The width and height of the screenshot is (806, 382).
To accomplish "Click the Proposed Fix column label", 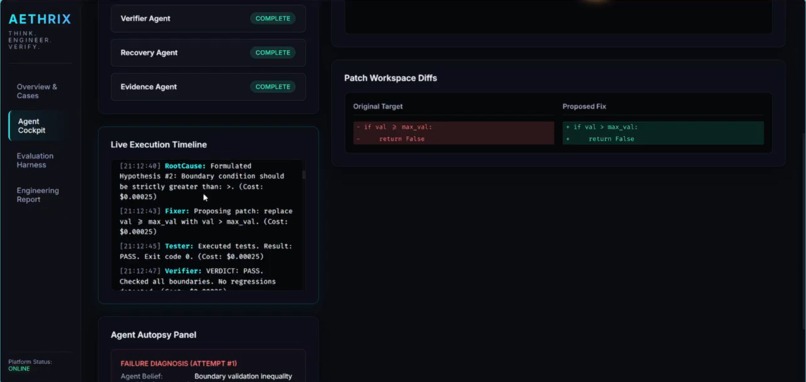I will [584, 106].
